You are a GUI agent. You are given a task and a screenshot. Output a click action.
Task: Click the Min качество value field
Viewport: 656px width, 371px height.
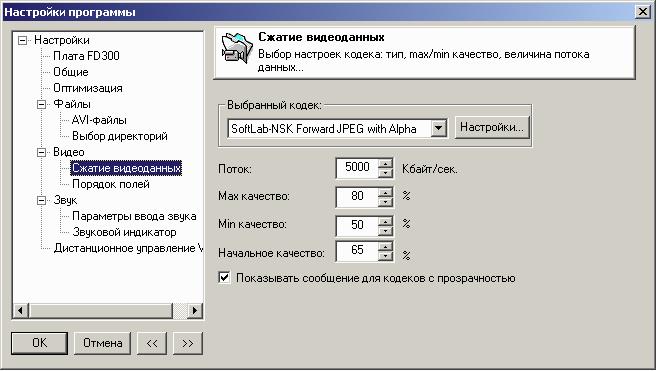click(x=357, y=225)
